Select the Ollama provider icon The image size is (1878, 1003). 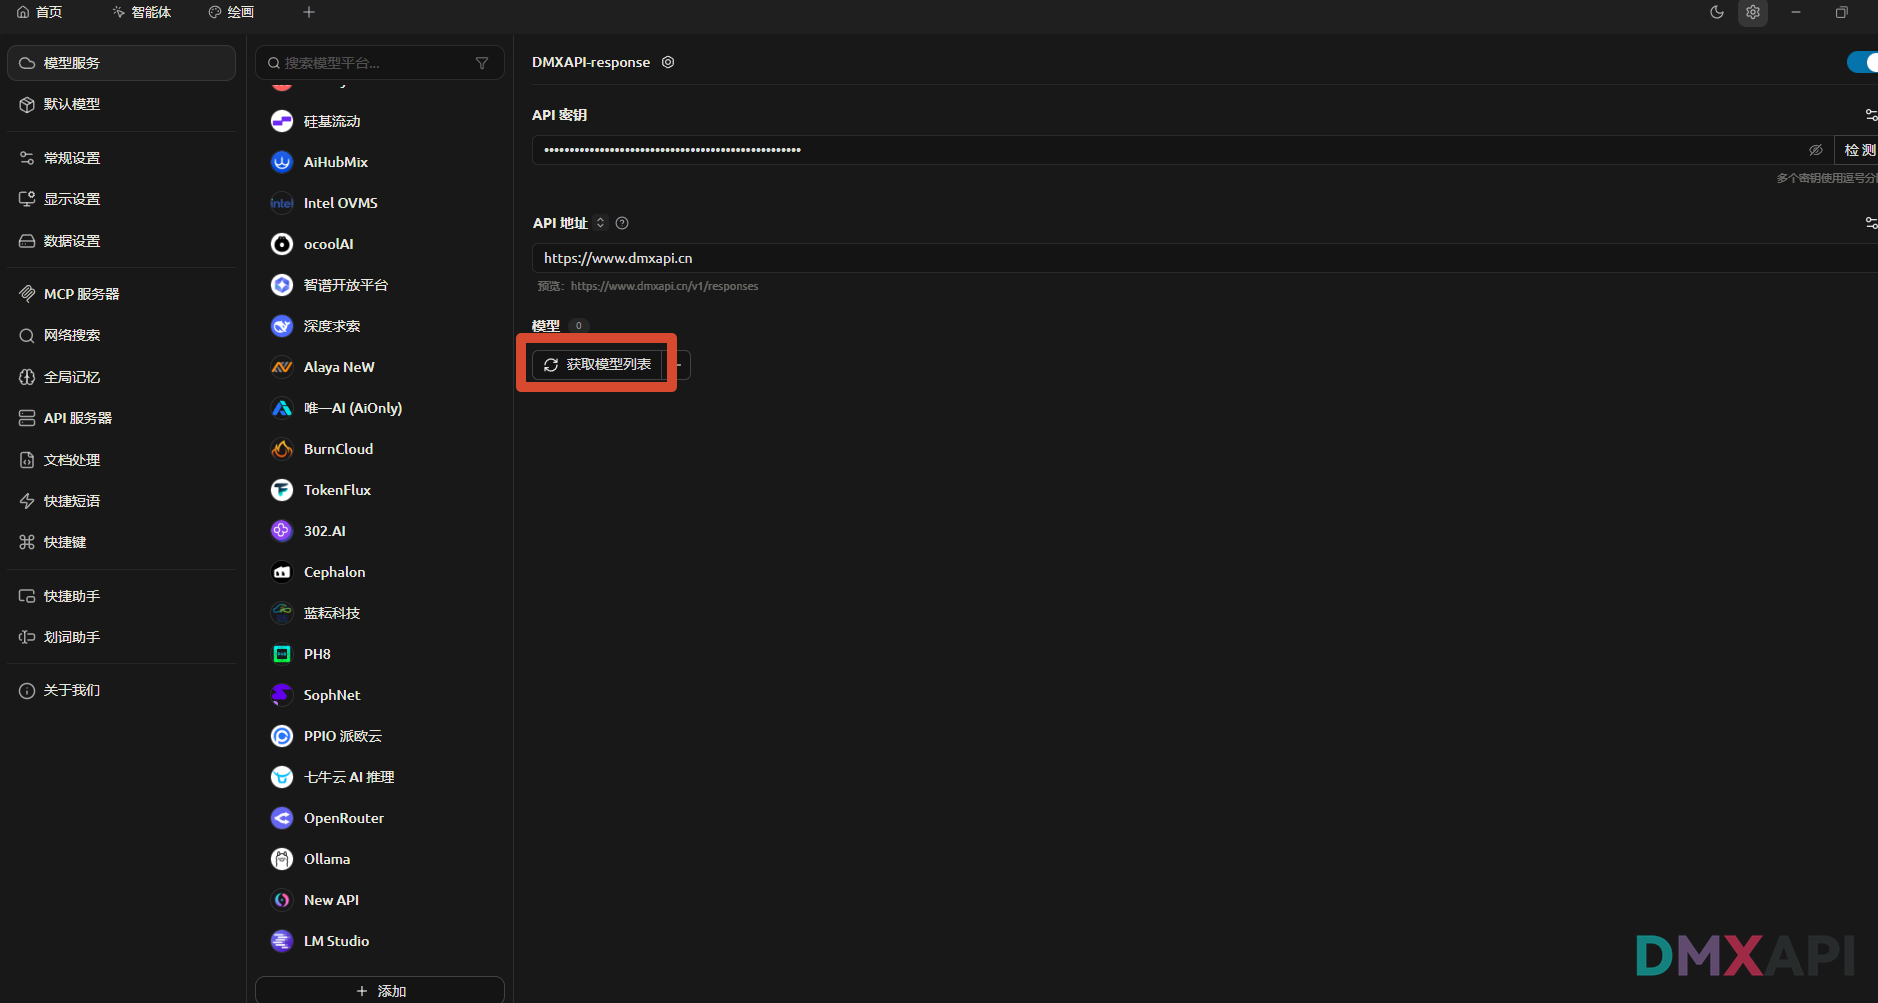282,859
